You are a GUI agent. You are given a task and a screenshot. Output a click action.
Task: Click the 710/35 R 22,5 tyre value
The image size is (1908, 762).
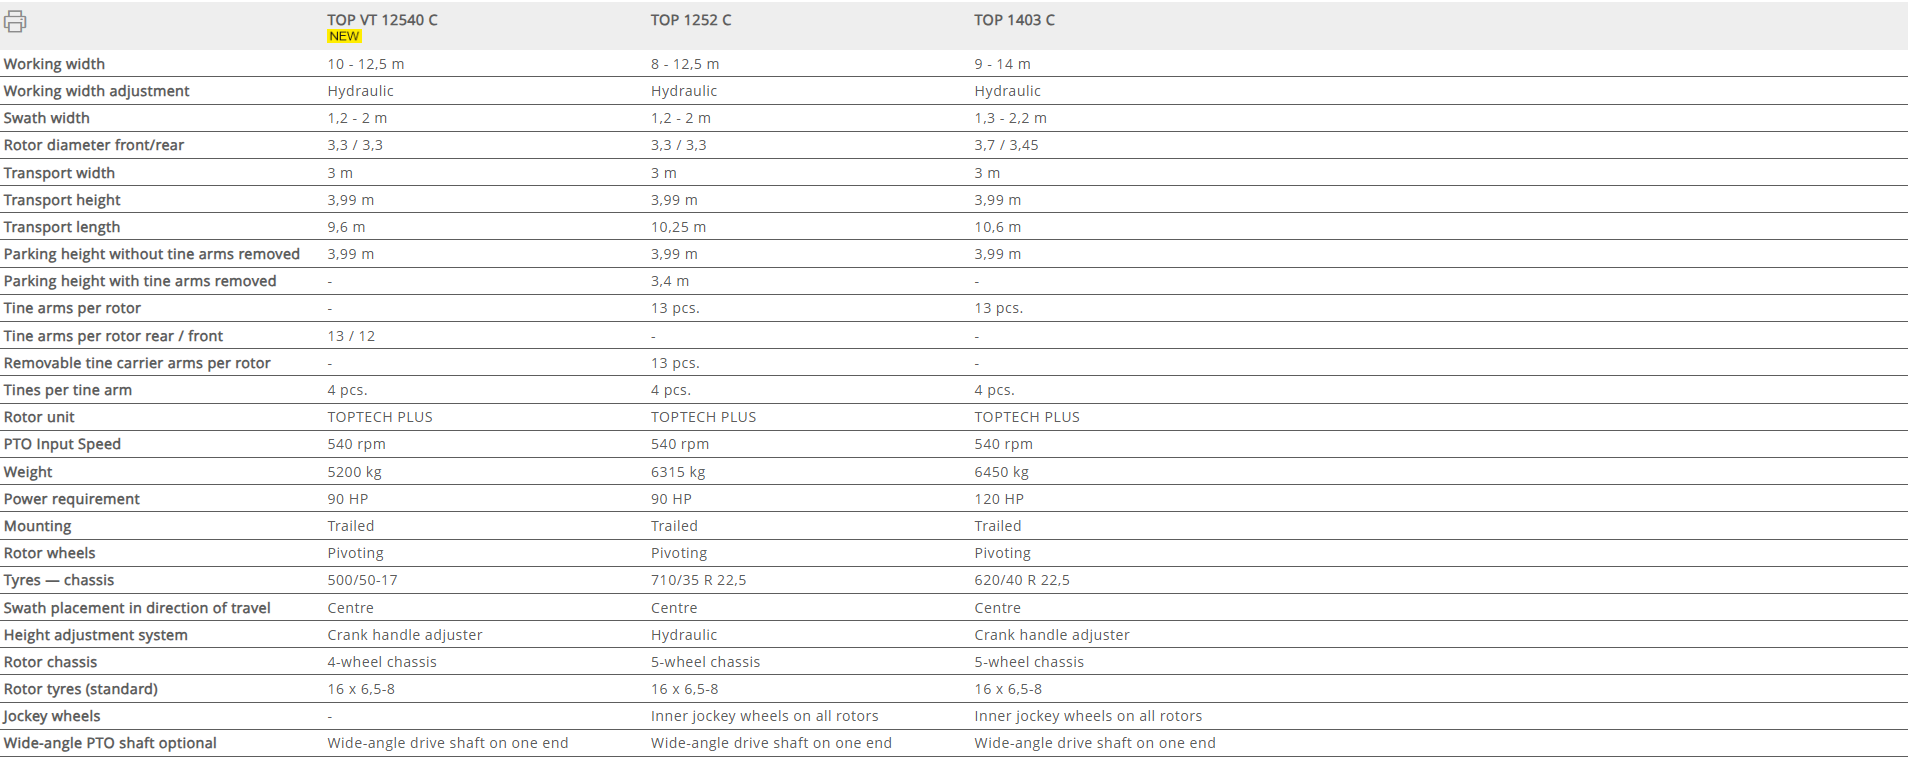(698, 580)
